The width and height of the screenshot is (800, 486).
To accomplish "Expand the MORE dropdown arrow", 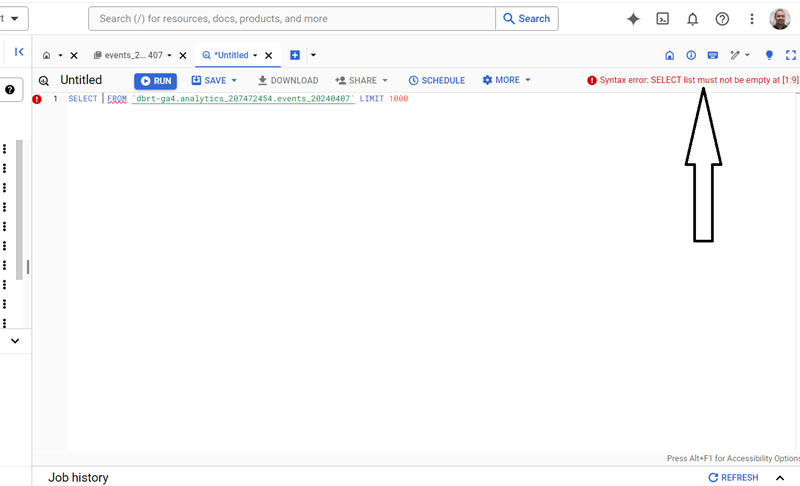I will click(528, 80).
